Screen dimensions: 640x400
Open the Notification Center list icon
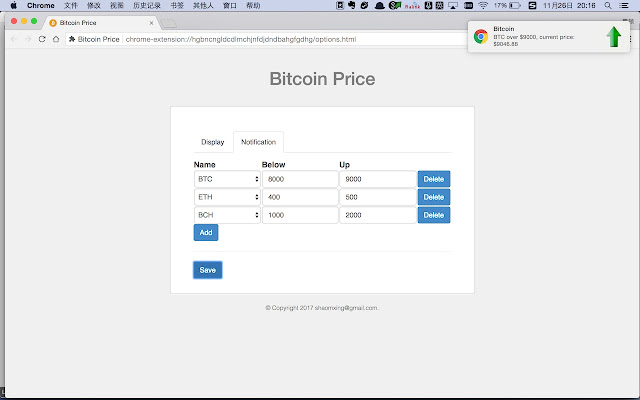[624, 5]
